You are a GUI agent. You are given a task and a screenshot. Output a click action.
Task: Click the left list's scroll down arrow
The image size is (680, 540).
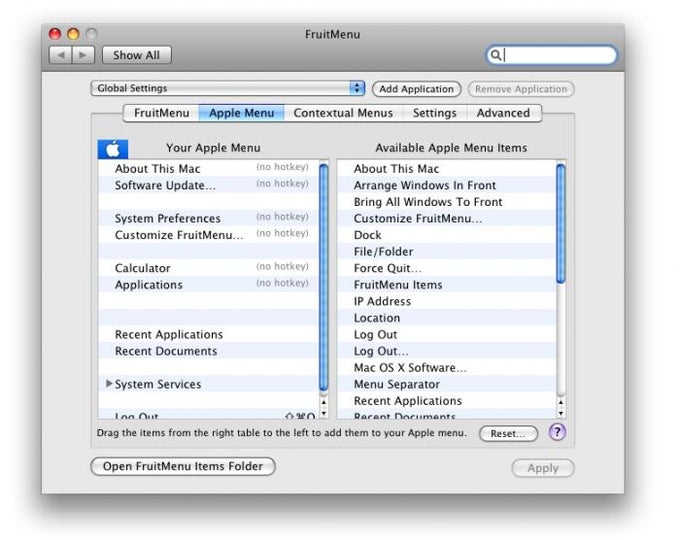324,413
